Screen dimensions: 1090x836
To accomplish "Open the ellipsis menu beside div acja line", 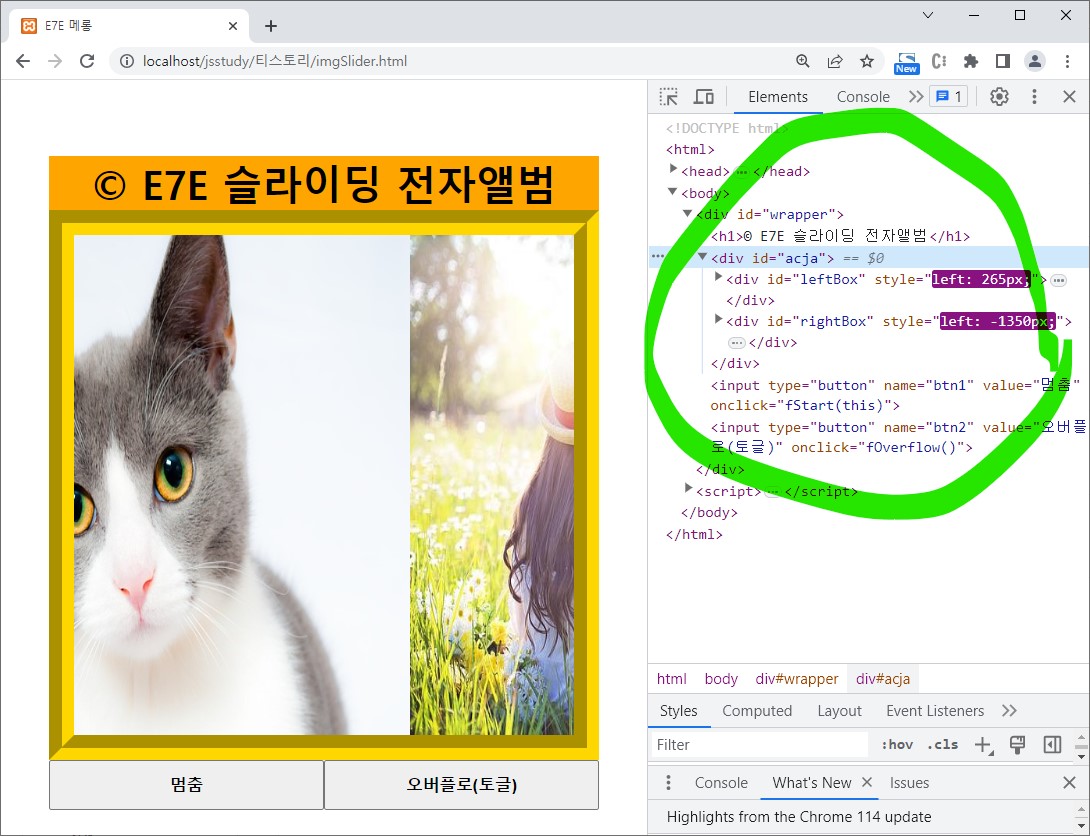I will pyautogui.click(x=658, y=256).
